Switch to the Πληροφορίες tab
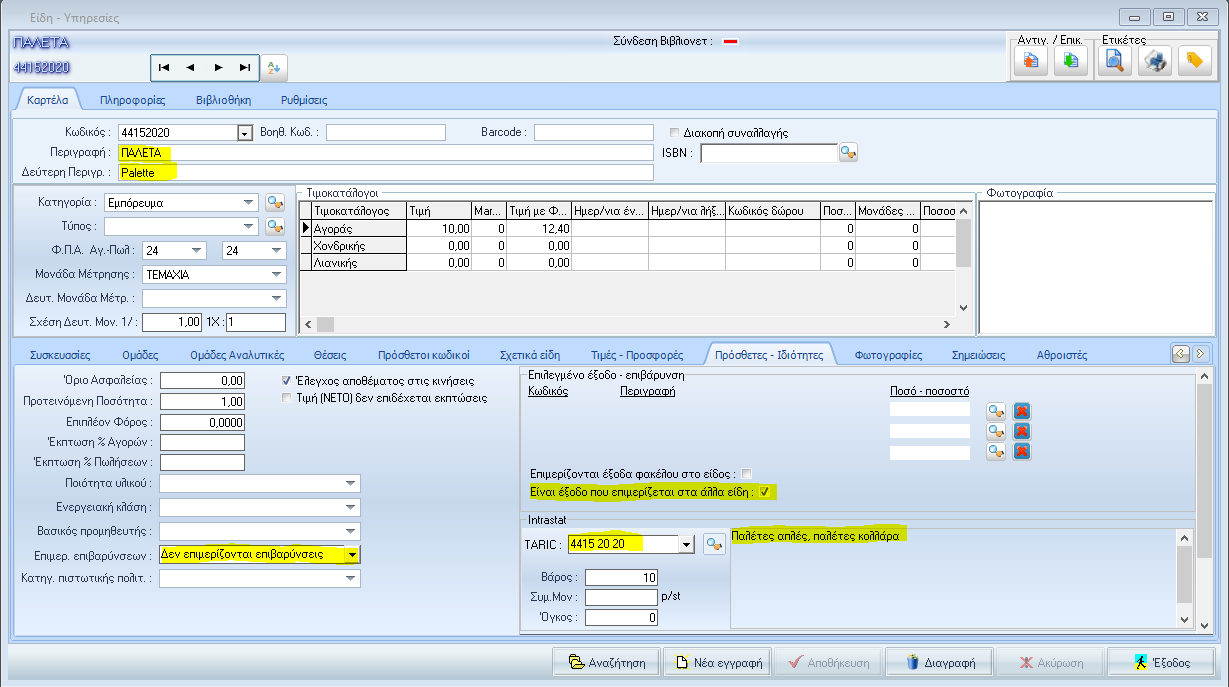The width and height of the screenshot is (1229, 687). 132,100
